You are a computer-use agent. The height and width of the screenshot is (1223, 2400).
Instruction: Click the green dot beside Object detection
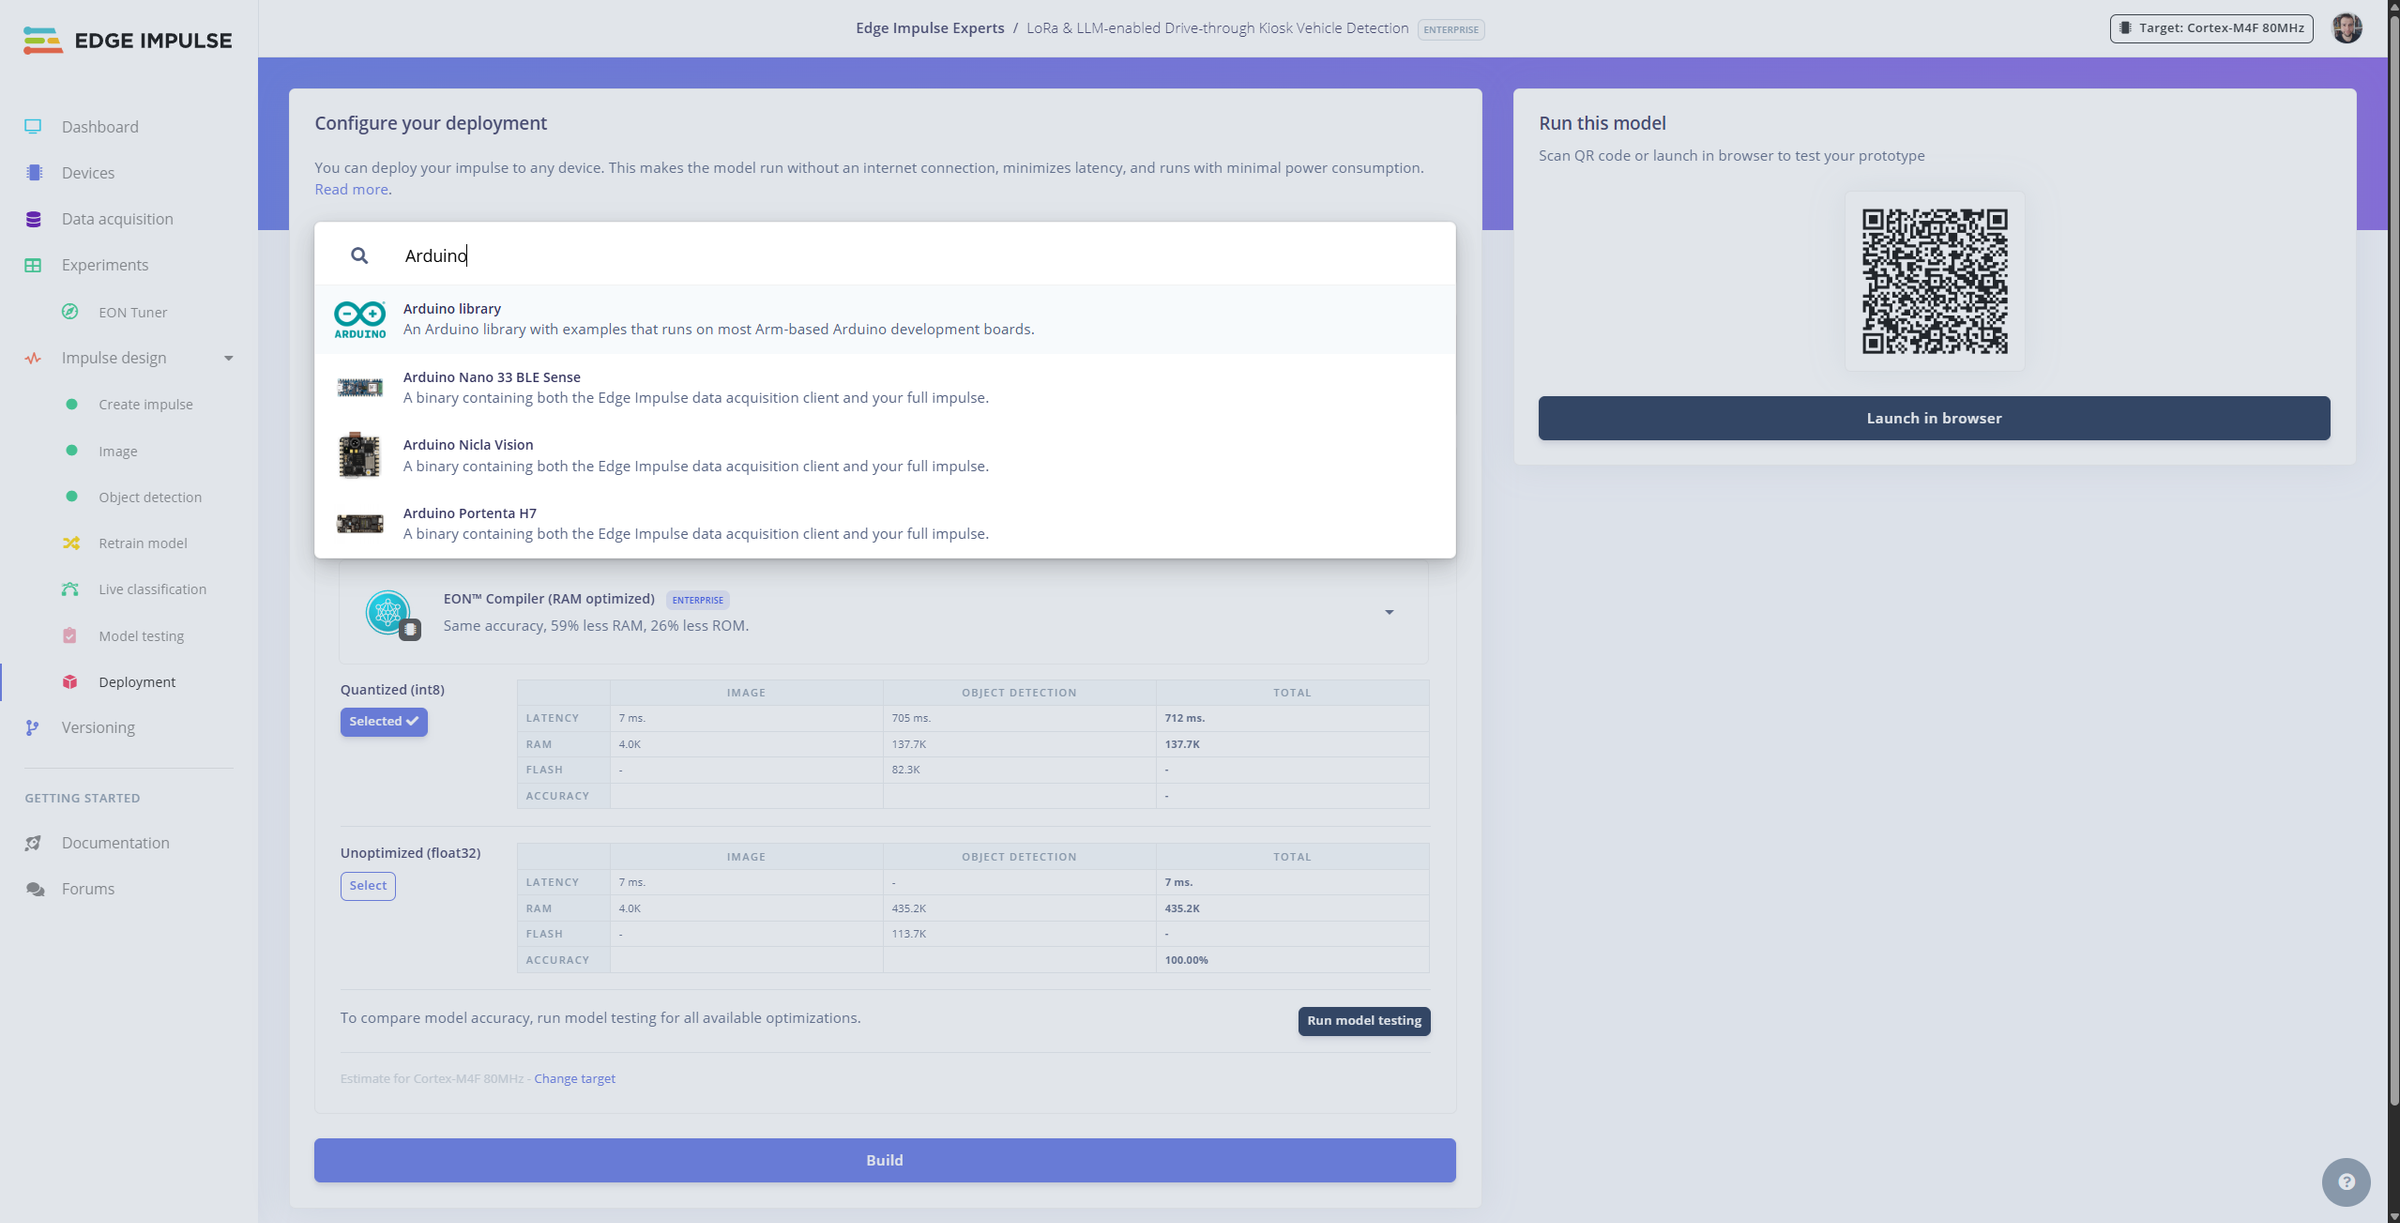point(71,497)
